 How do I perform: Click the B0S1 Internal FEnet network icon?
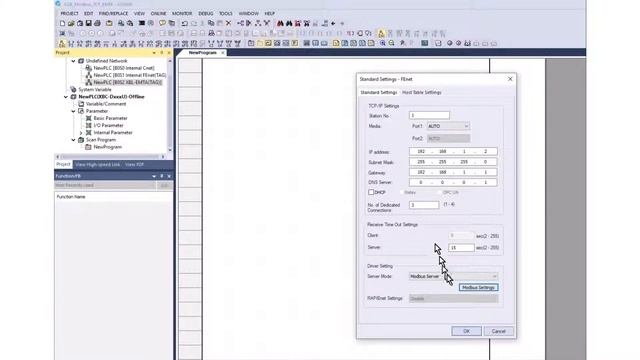click(x=88, y=75)
